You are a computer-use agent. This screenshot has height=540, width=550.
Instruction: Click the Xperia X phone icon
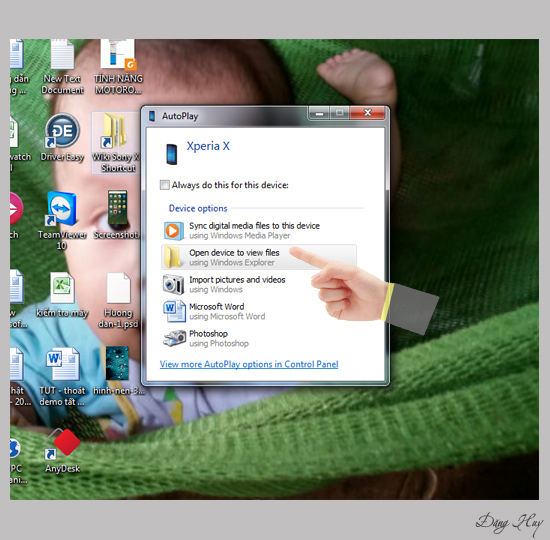tap(172, 154)
